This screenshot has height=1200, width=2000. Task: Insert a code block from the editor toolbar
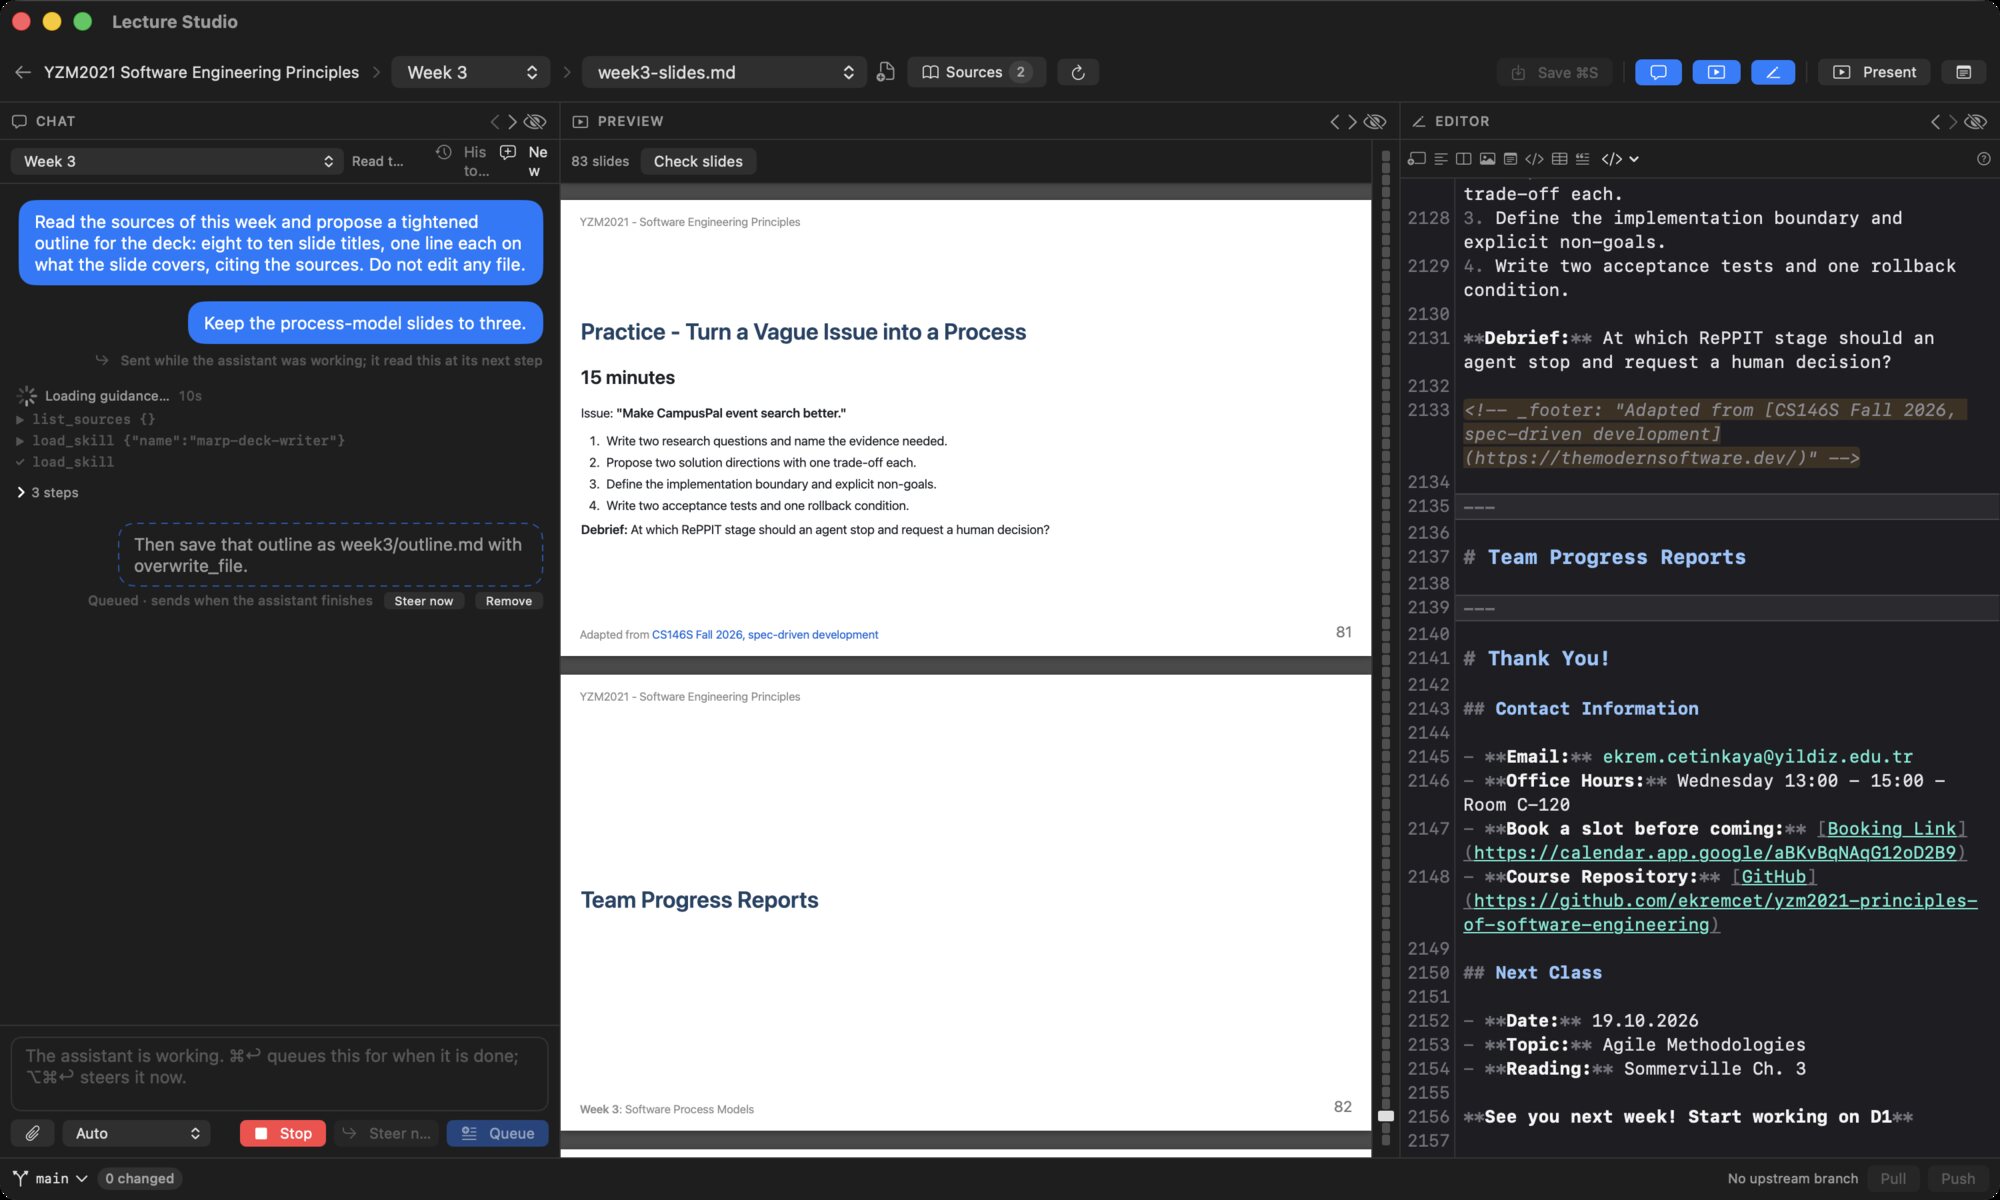[1534, 159]
